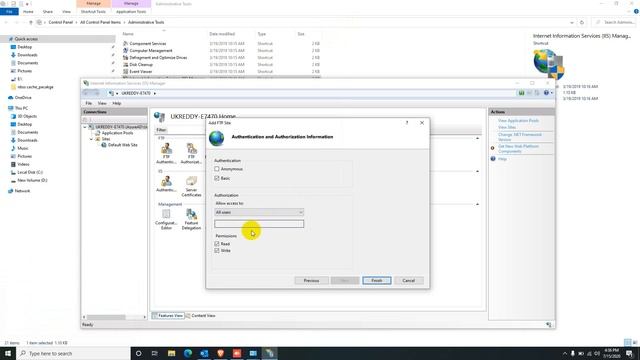Click the Previous button
This screenshot has height=360, width=640.
[x=311, y=281]
